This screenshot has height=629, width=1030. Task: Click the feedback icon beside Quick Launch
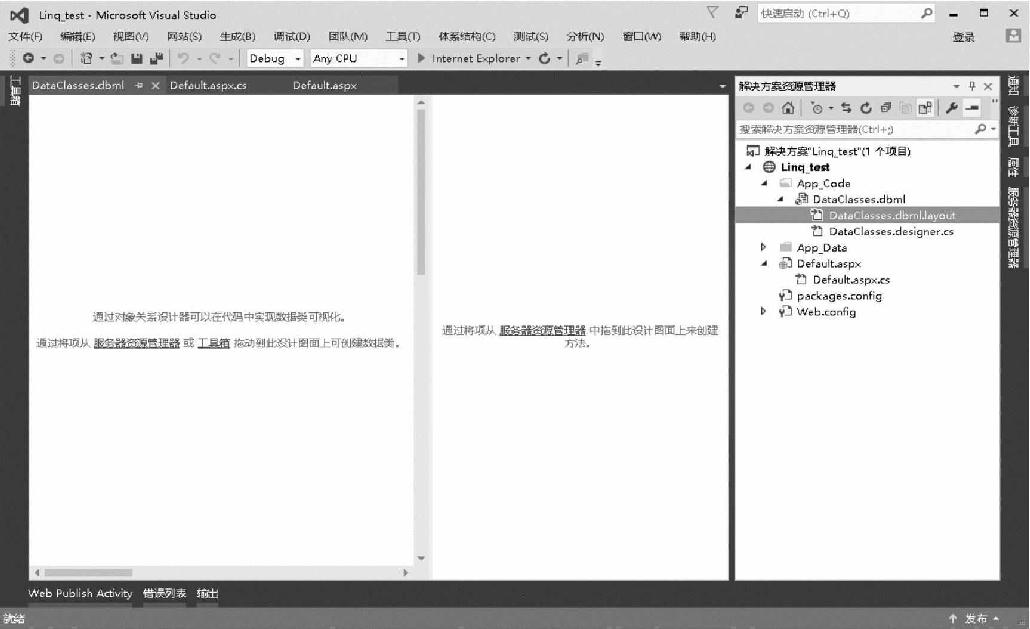click(742, 12)
